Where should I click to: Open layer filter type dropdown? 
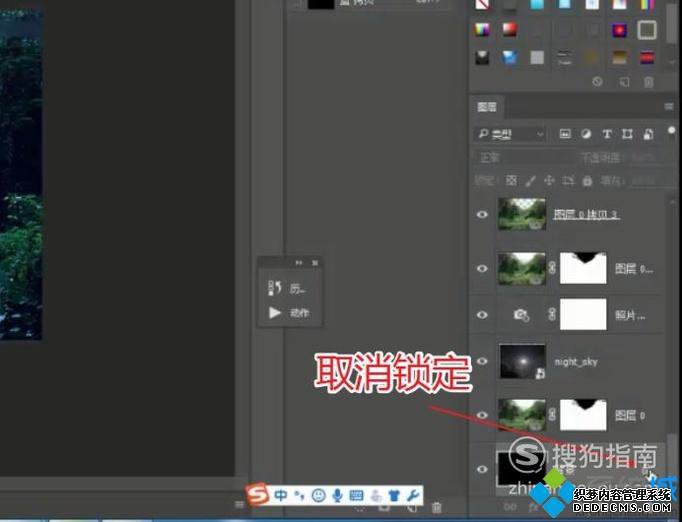[510, 134]
